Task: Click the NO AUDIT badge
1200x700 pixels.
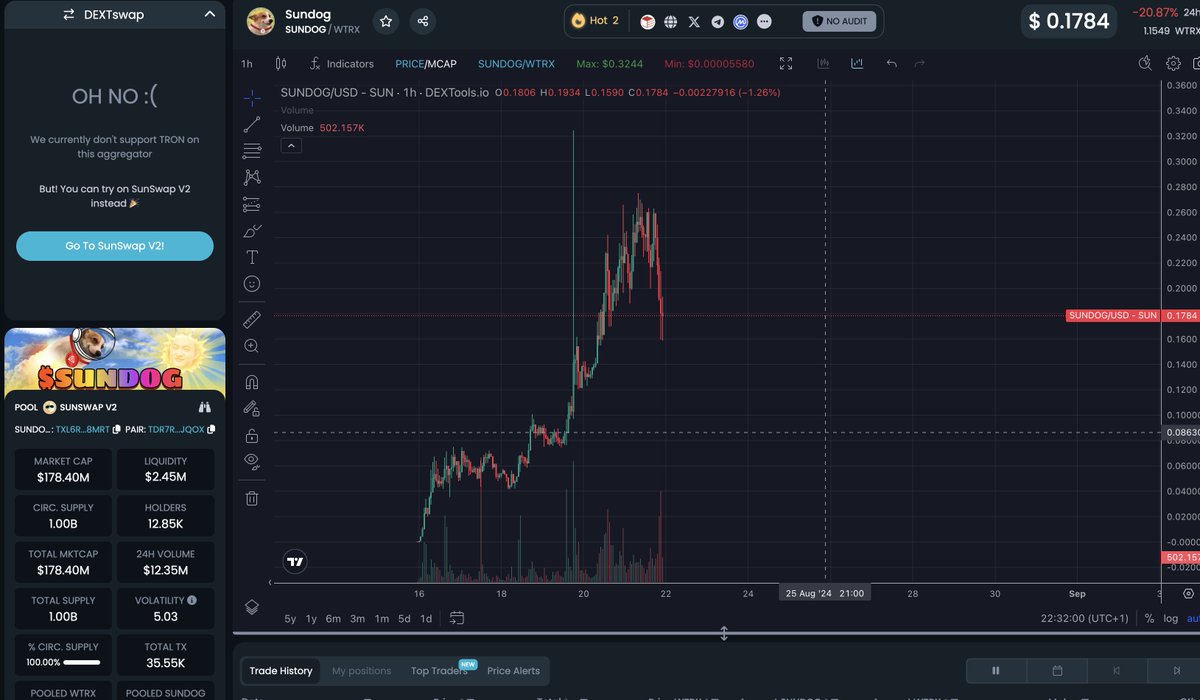Action: 841,21
